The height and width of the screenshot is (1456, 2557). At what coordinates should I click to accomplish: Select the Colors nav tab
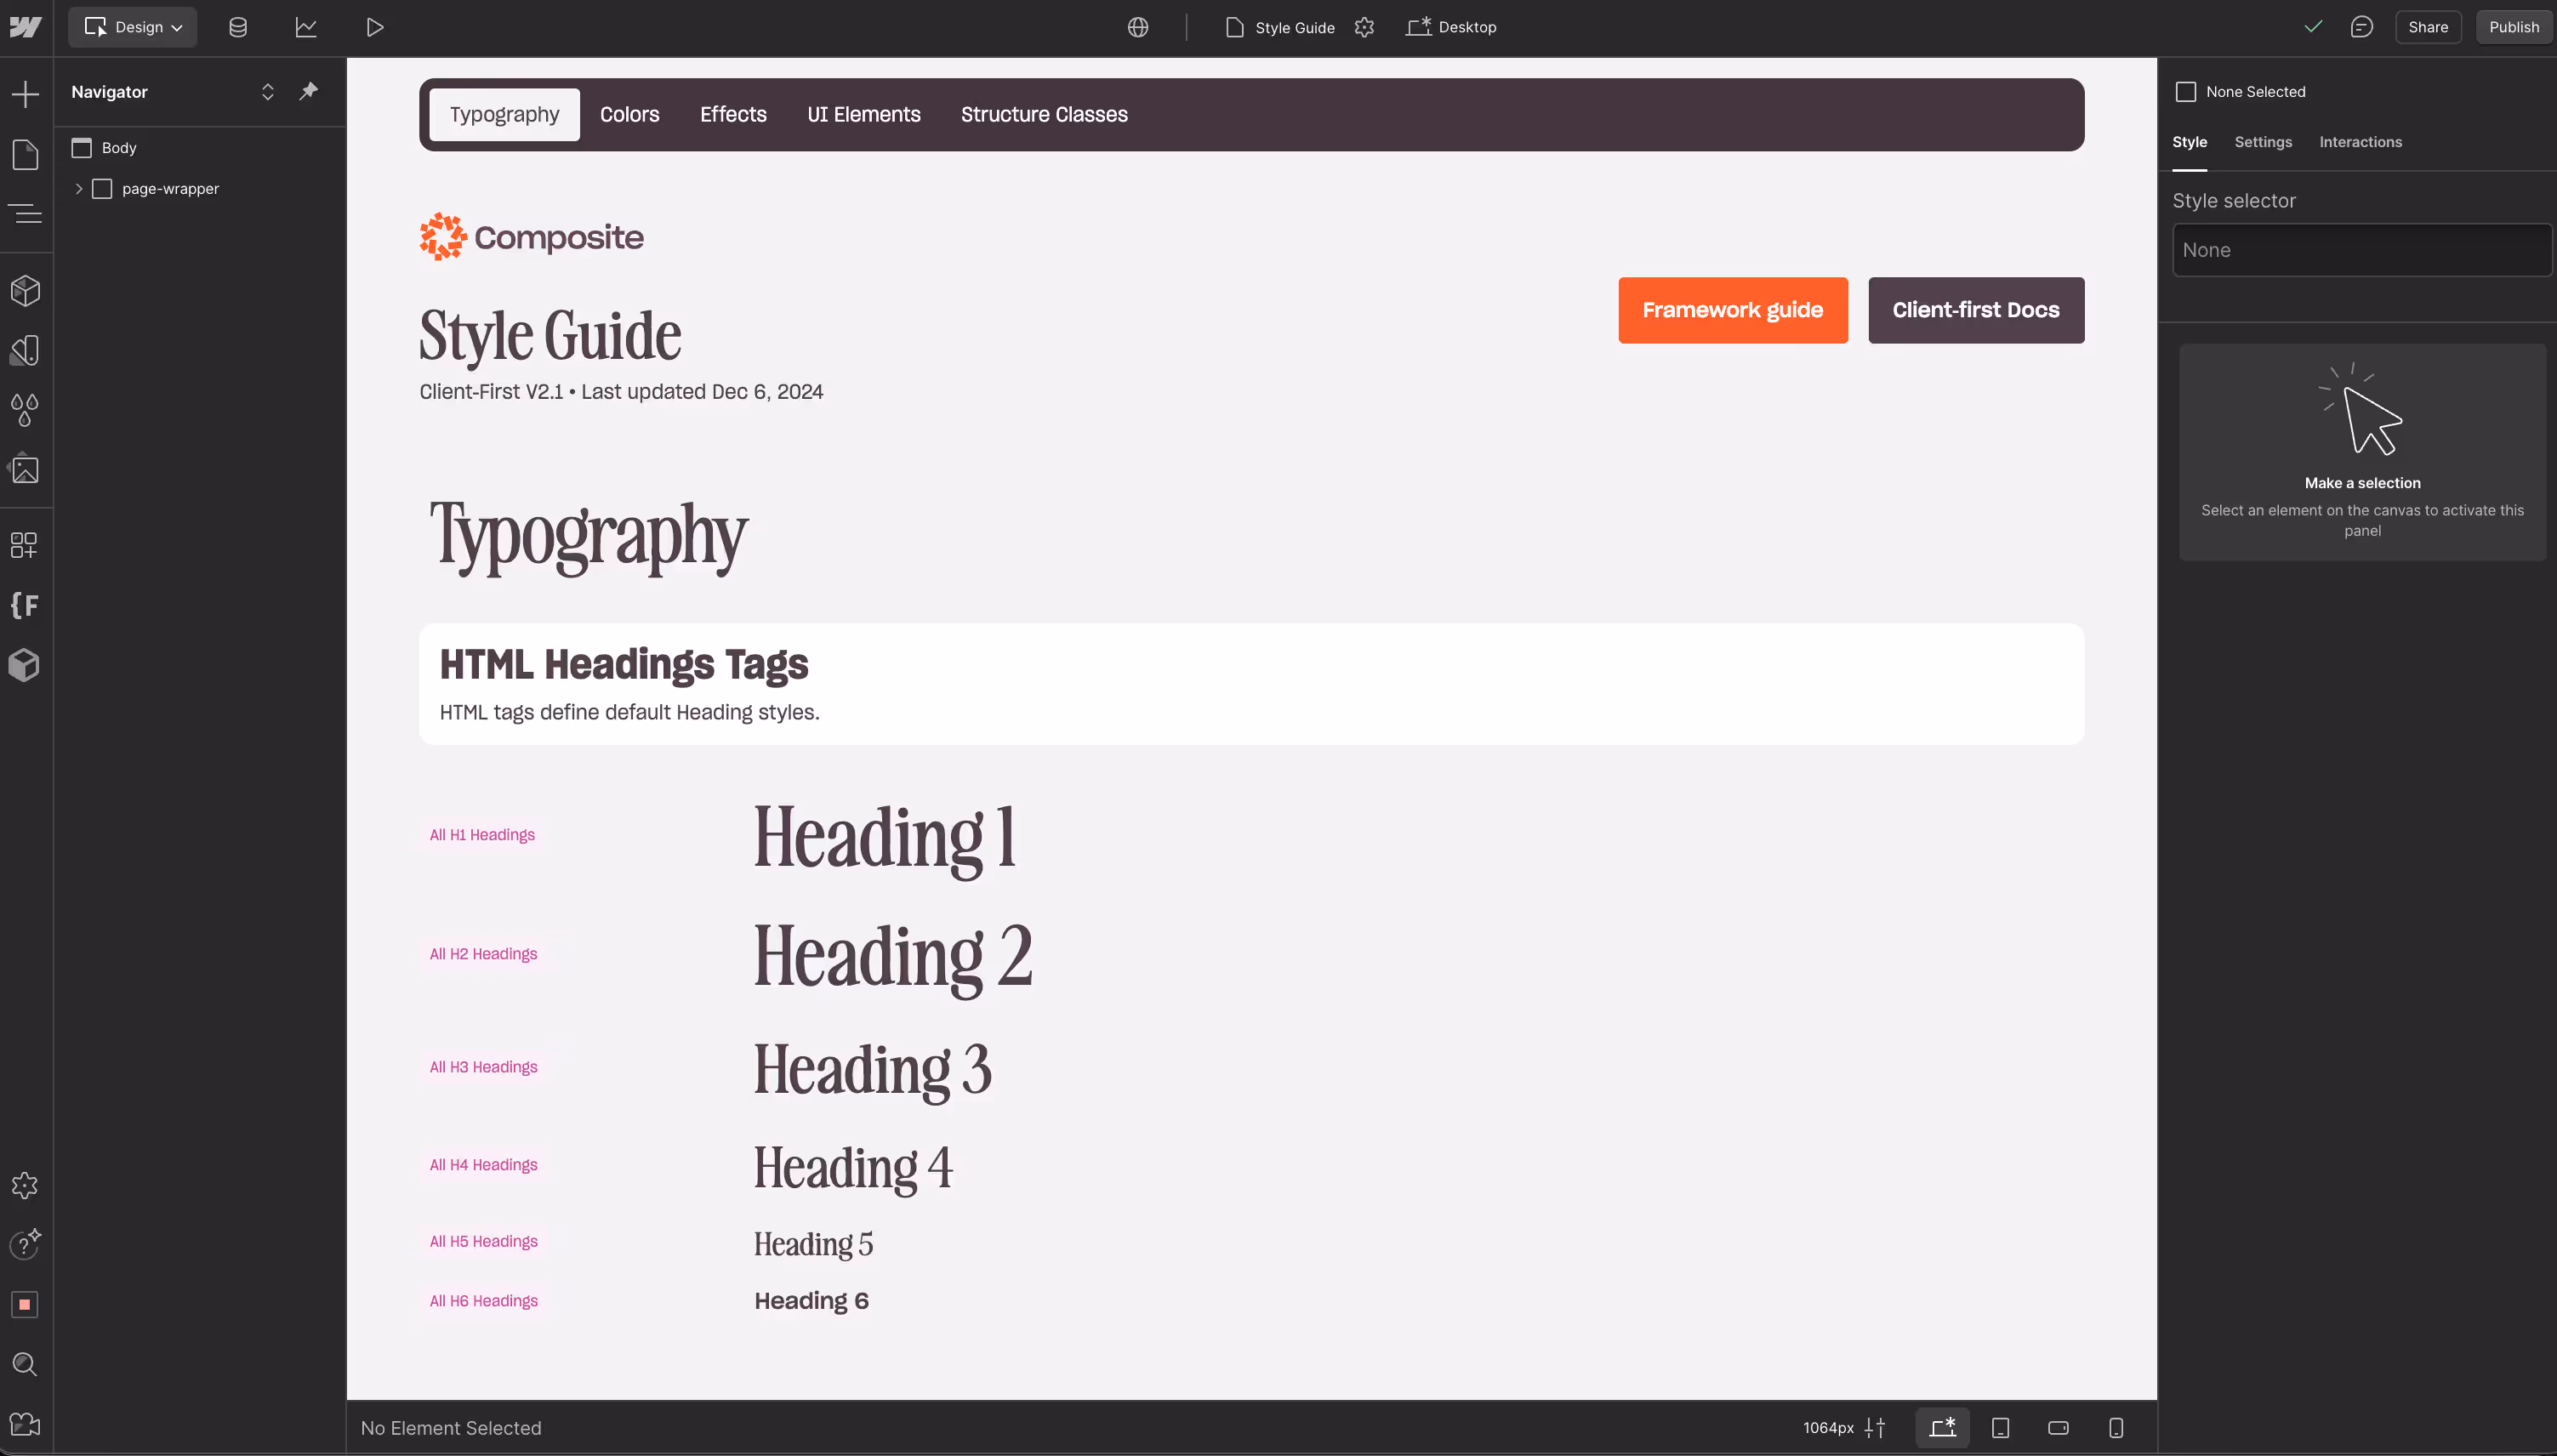tap(629, 114)
